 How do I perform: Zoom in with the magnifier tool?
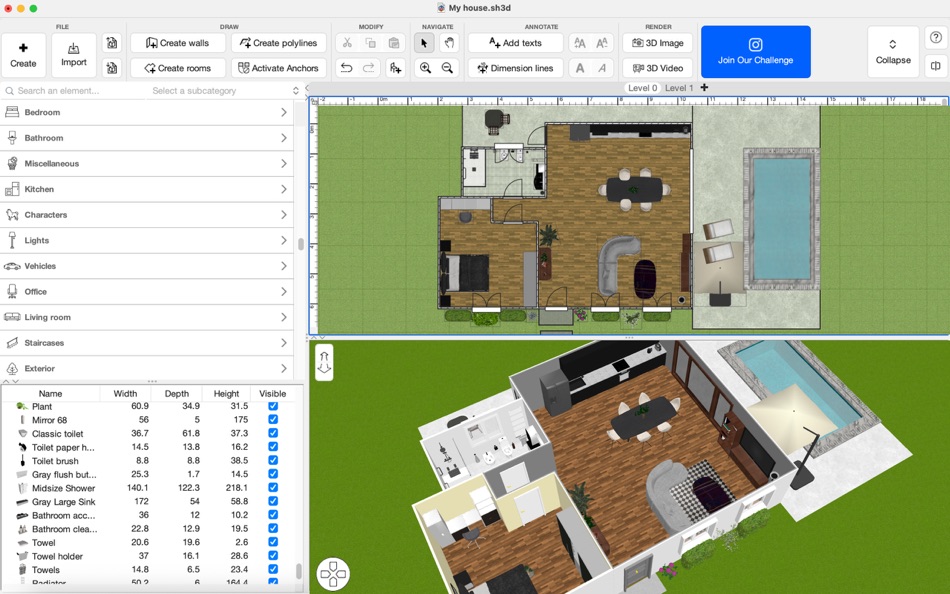(425, 68)
